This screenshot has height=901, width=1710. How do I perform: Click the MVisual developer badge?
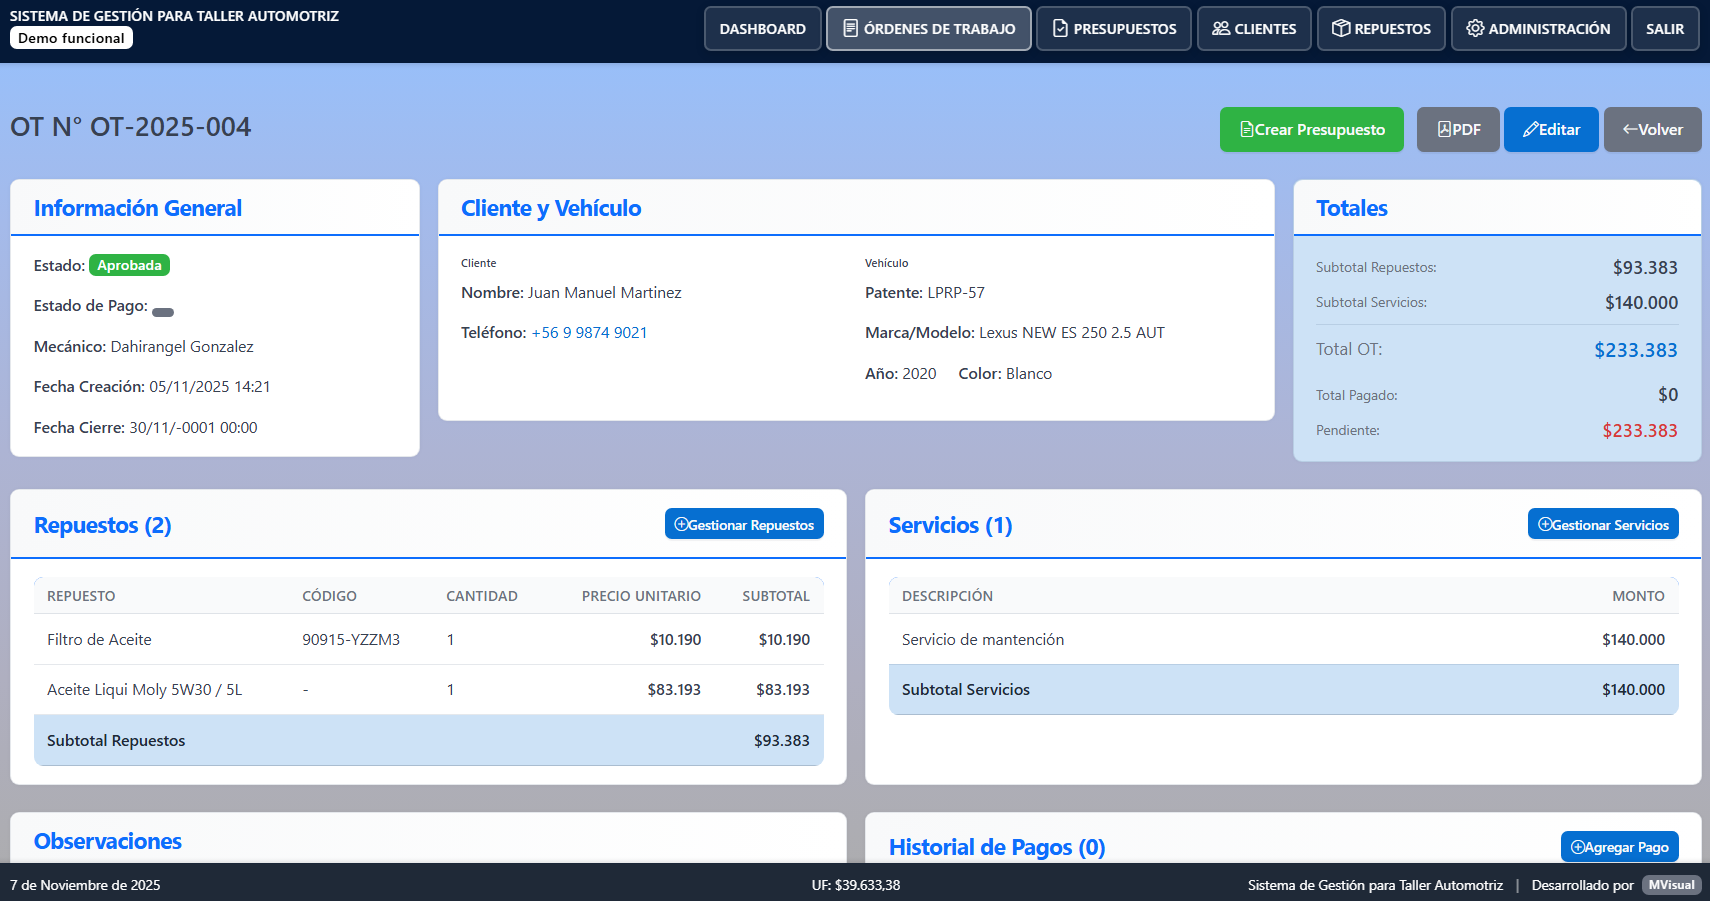(1671, 885)
